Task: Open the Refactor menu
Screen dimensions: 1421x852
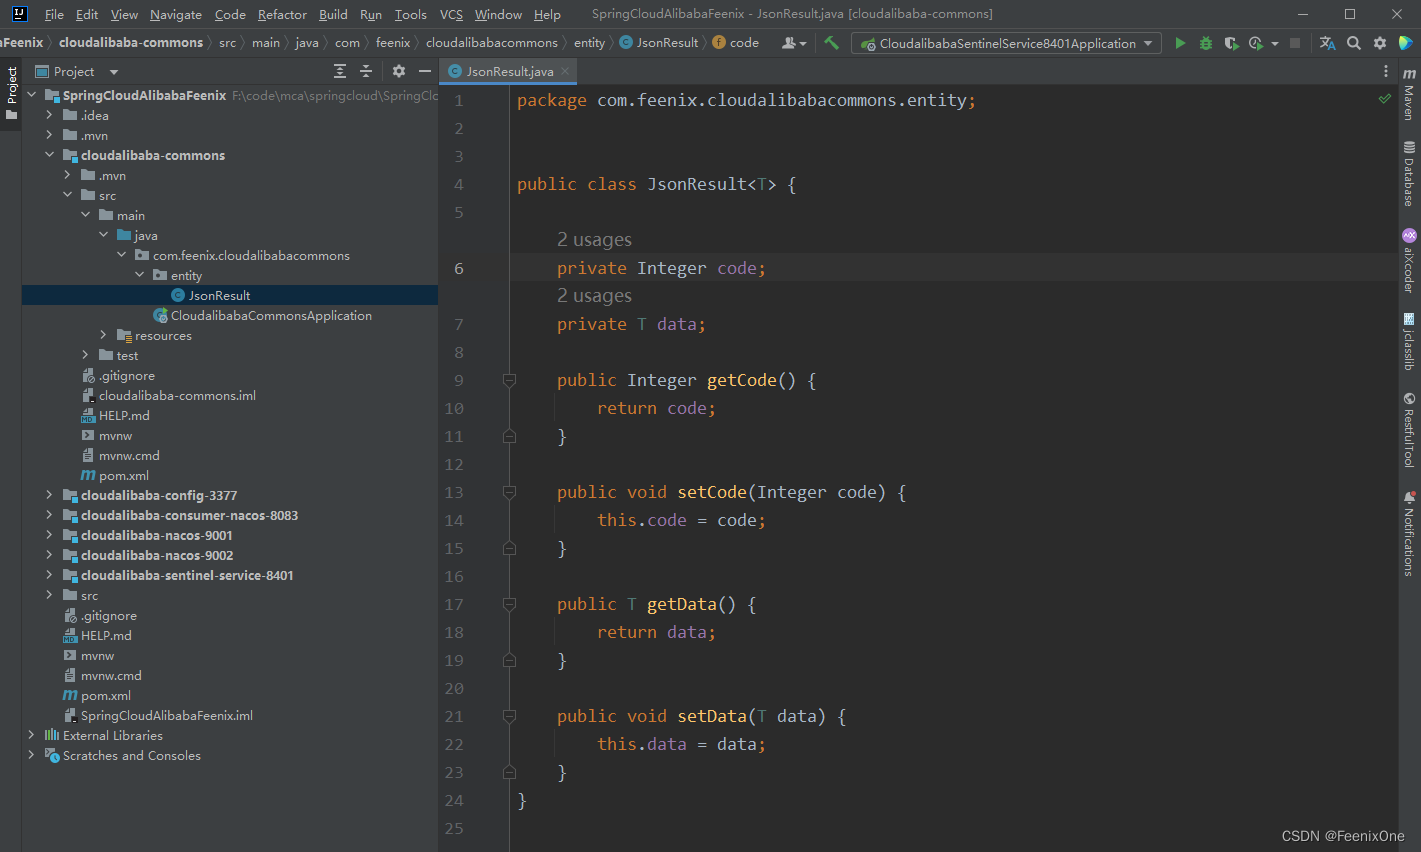Action: [282, 14]
